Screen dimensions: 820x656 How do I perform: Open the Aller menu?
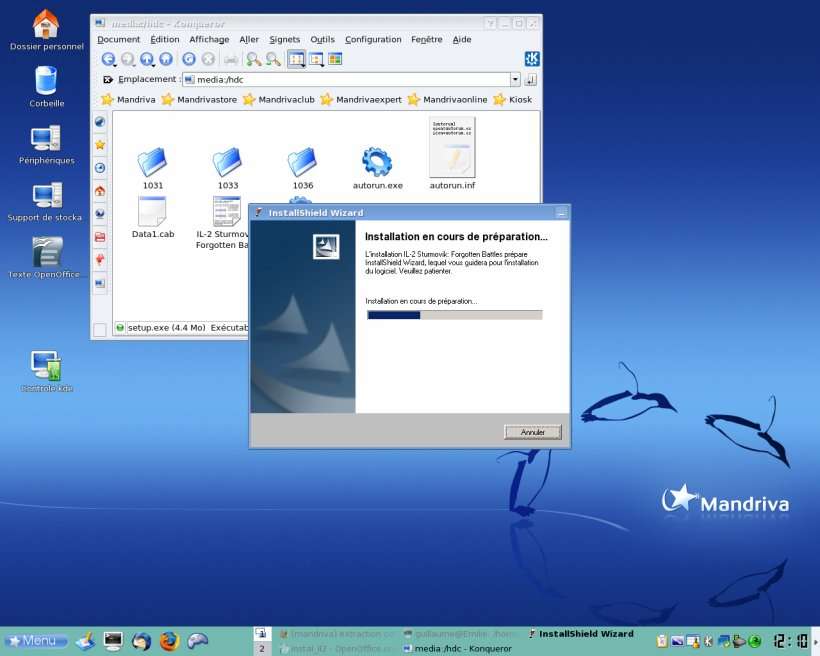tap(249, 39)
